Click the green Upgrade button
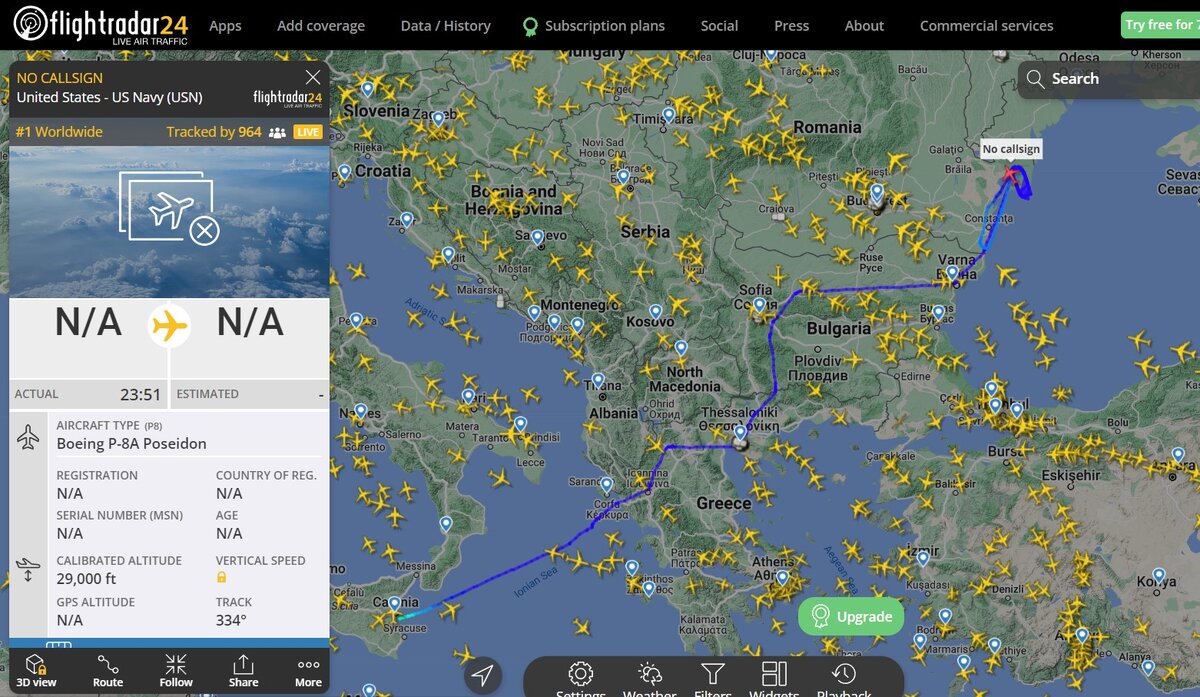The width and height of the screenshot is (1200, 697). 851,617
